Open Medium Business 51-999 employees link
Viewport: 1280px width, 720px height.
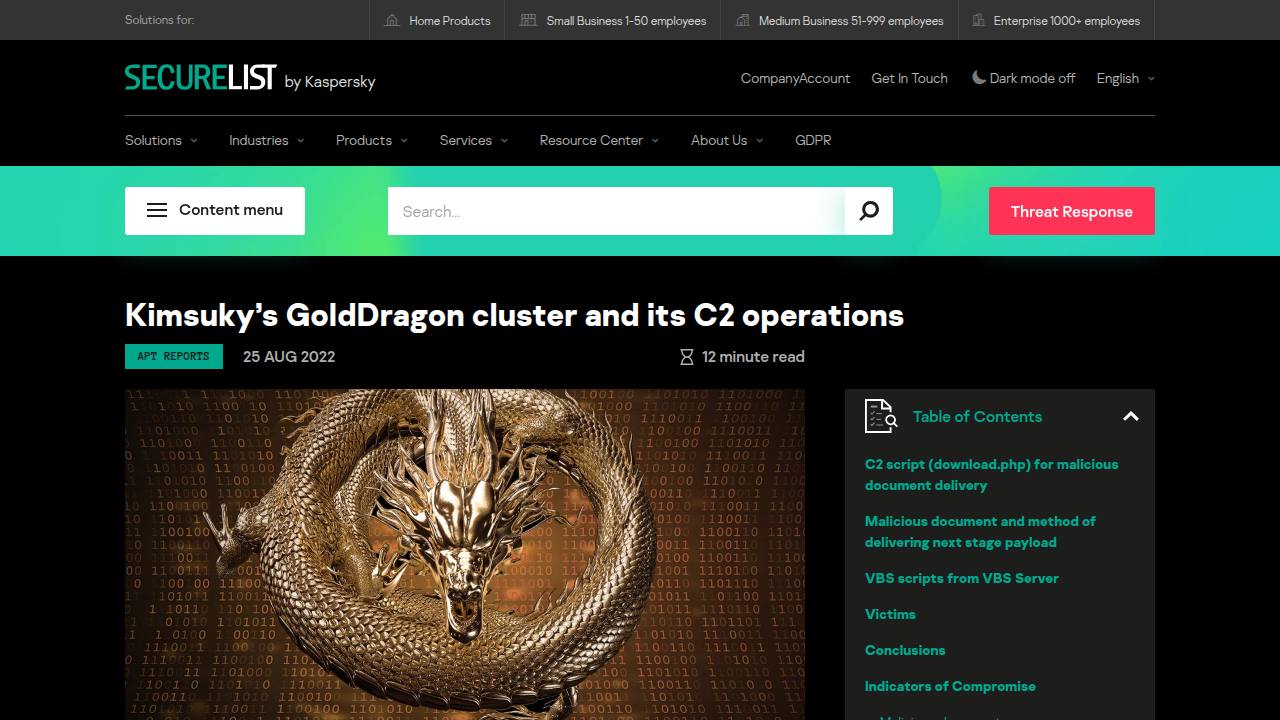click(839, 20)
